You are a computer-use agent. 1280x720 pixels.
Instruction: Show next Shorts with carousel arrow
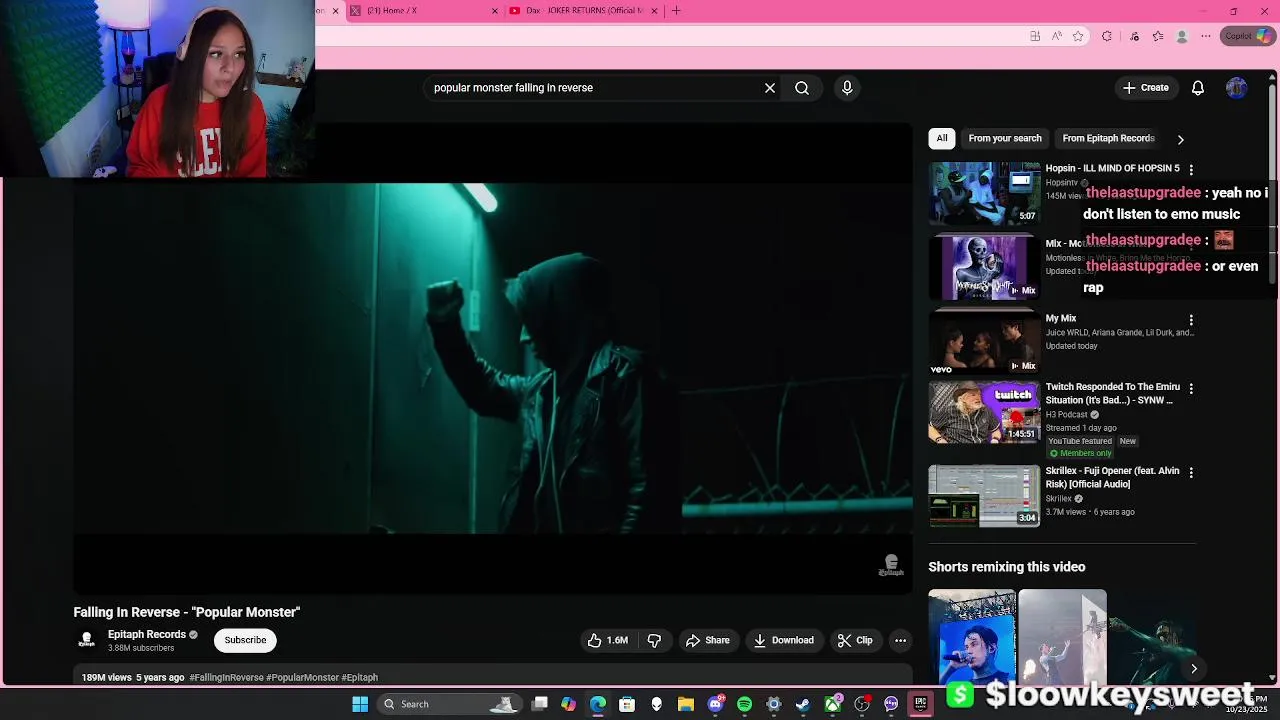point(1193,669)
